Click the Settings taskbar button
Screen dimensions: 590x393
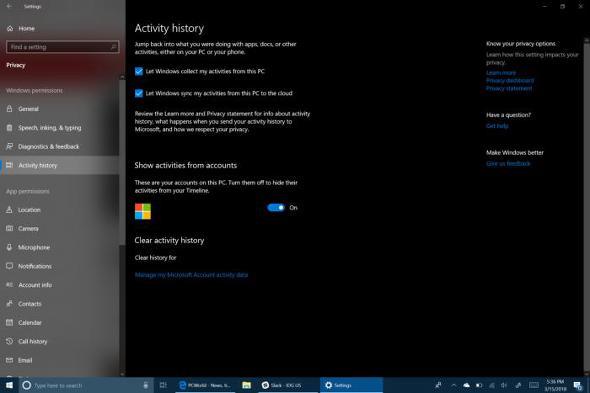pyautogui.click(x=351, y=385)
